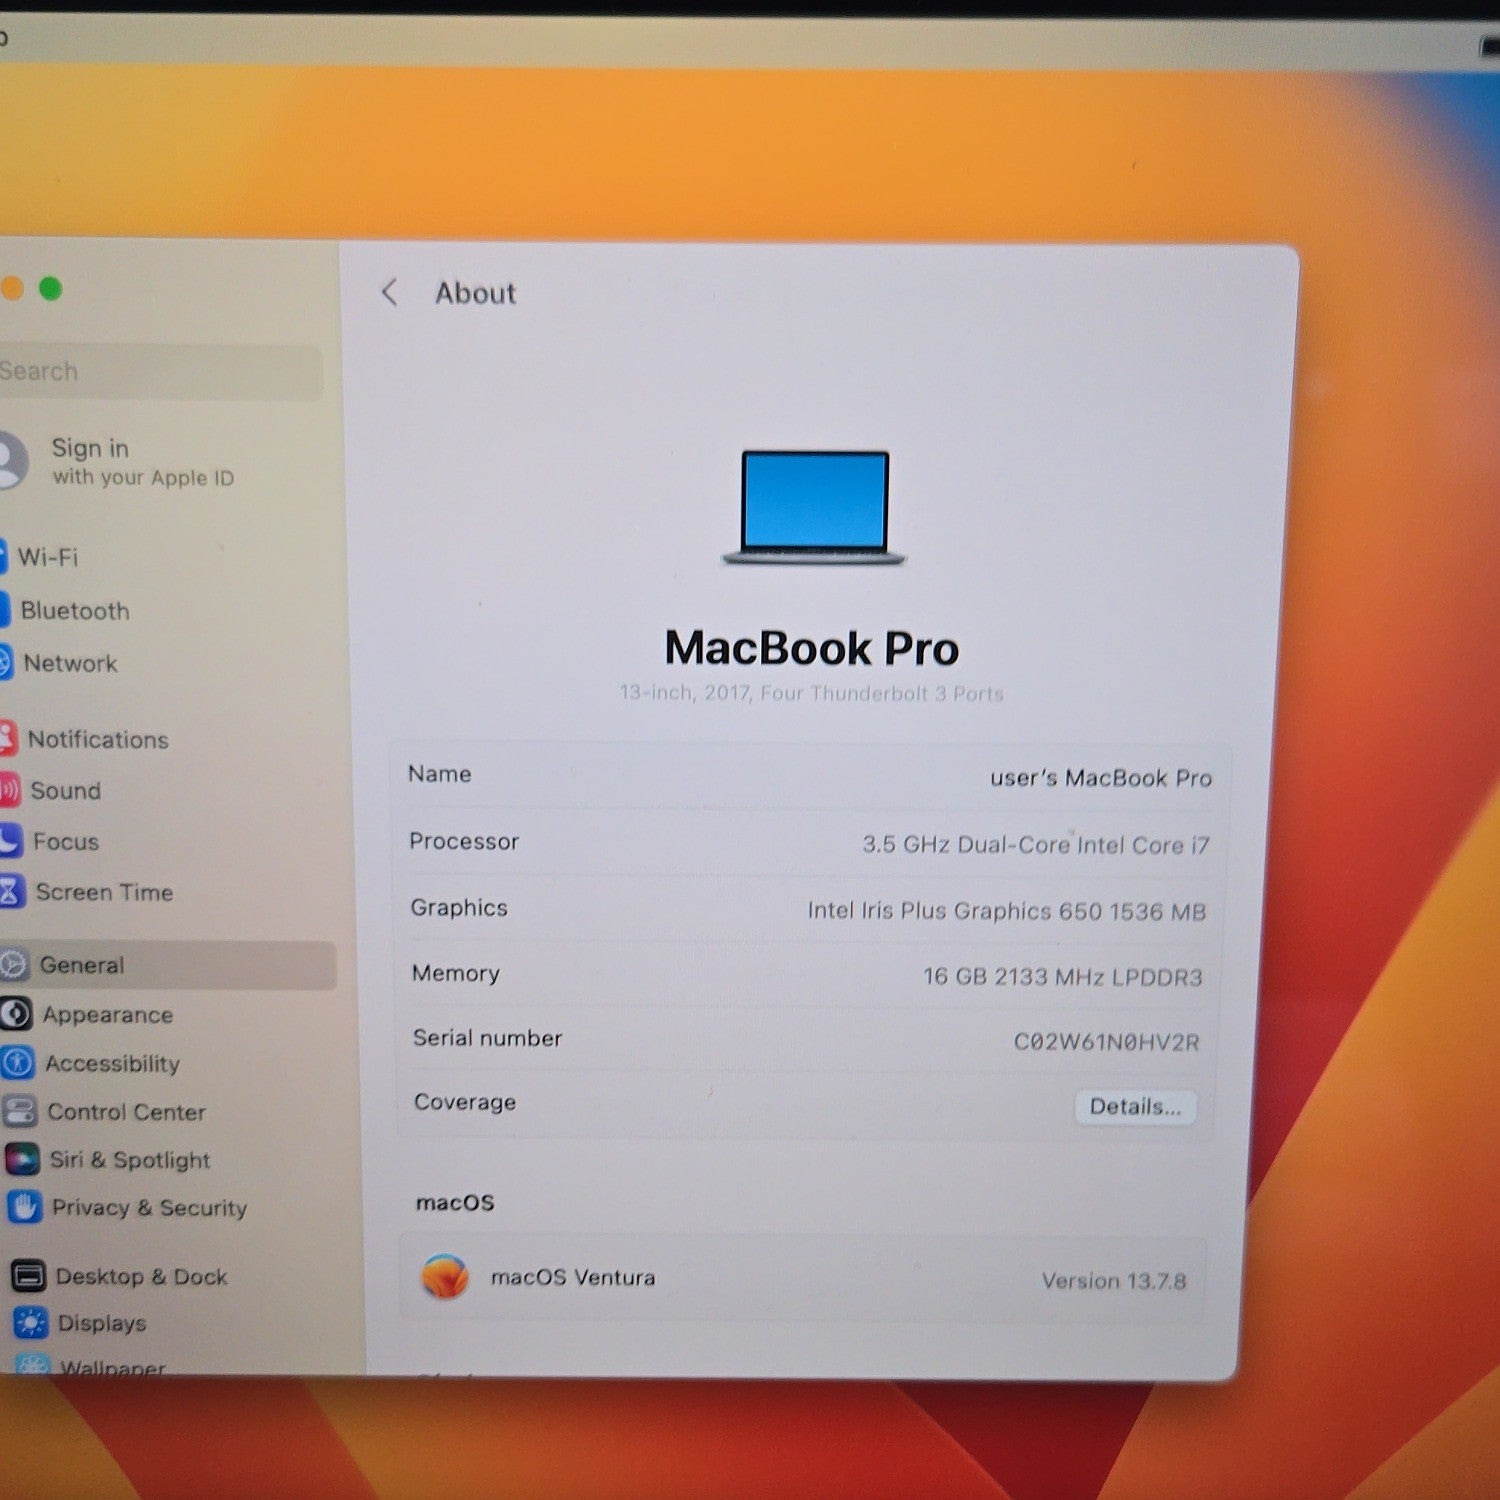Click the Accessibility icon in sidebar
This screenshot has width=1500, height=1500.
click(18, 1062)
